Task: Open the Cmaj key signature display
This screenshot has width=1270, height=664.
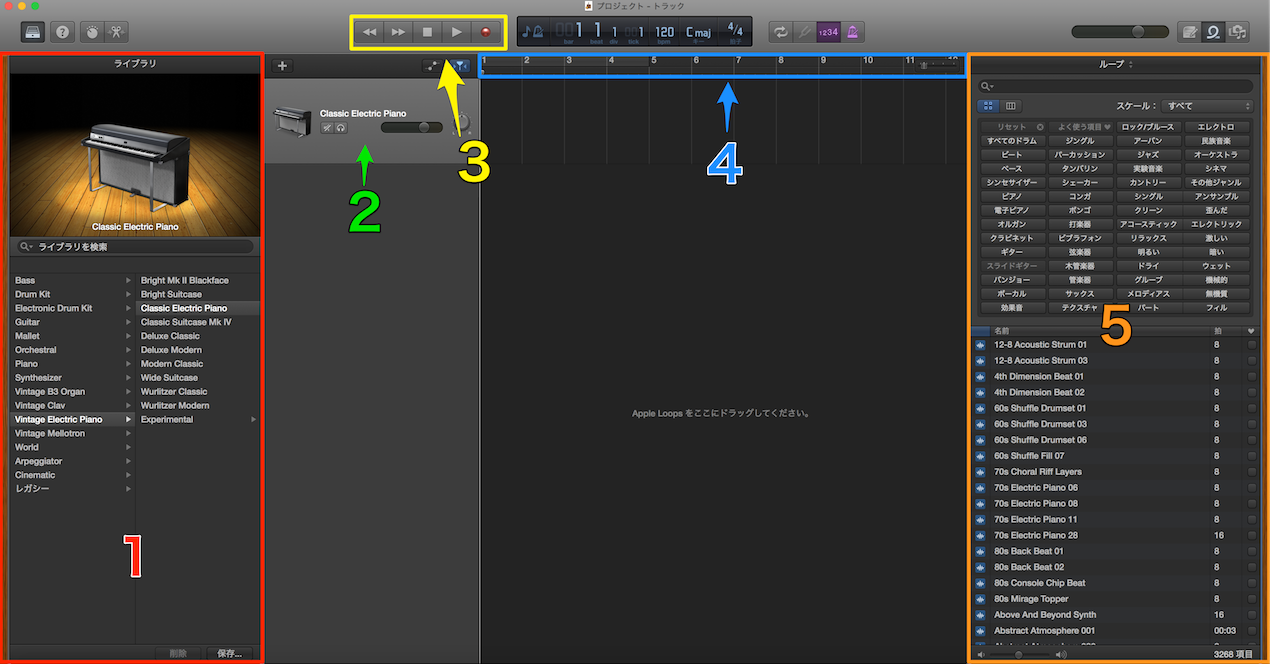Action: (x=698, y=32)
